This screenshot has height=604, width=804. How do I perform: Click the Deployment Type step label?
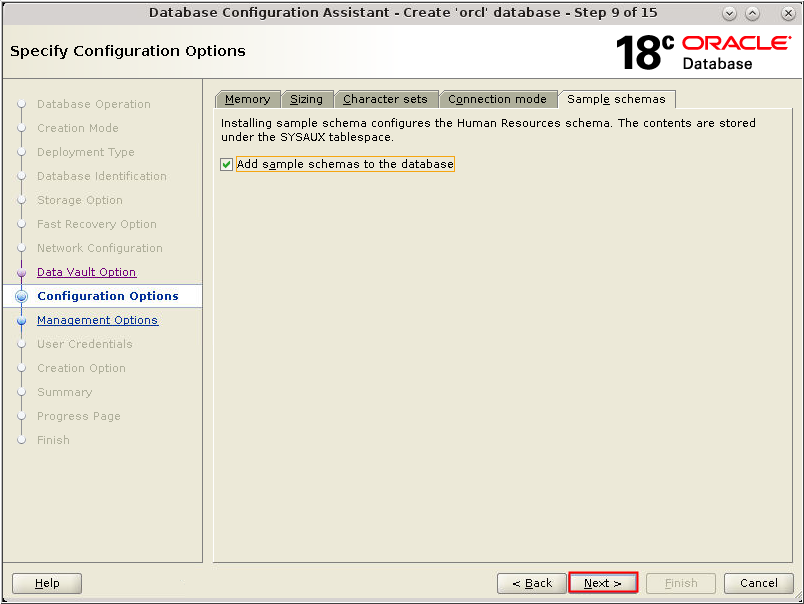[86, 152]
